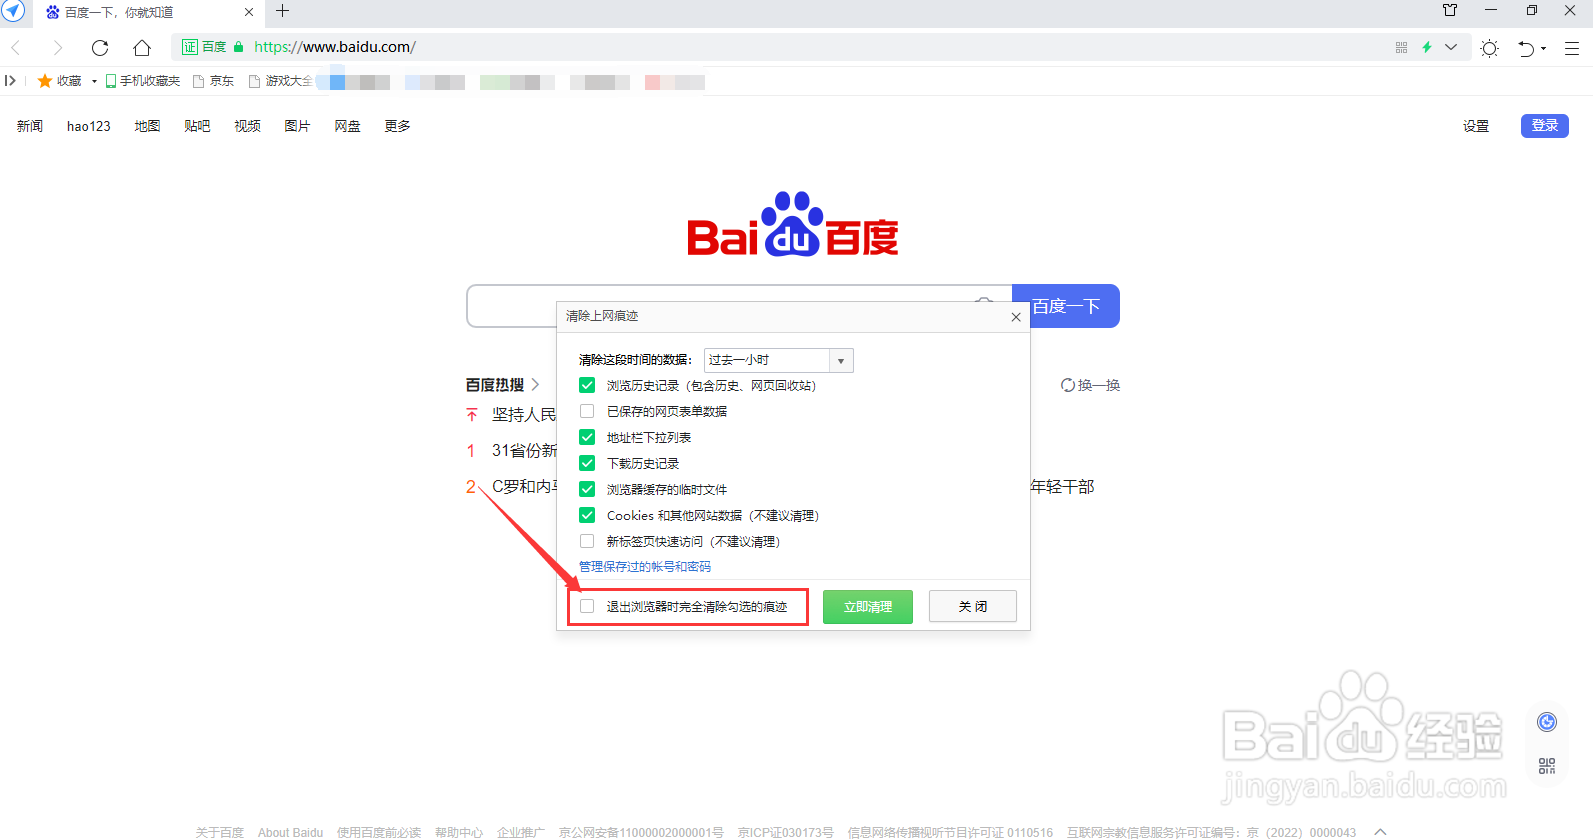The width and height of the screenshot is (1593, 840).
Task: Open the 网盘 navigation link
Action: 347,126
